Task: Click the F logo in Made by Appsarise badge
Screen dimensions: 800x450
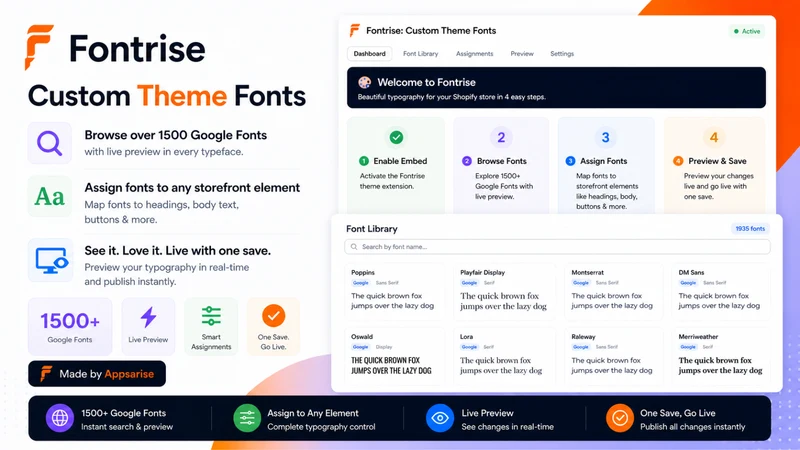Action: [x=46, y=374]
